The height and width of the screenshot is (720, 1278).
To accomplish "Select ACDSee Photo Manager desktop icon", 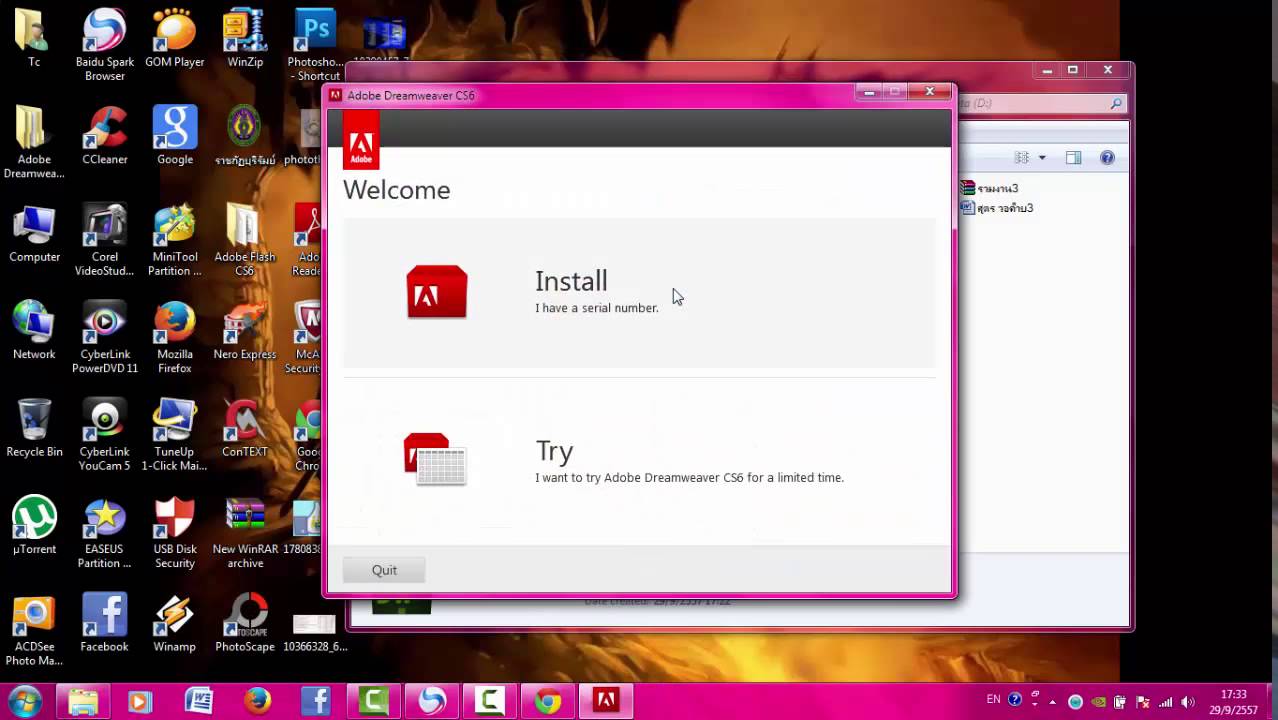I will 34,630.
